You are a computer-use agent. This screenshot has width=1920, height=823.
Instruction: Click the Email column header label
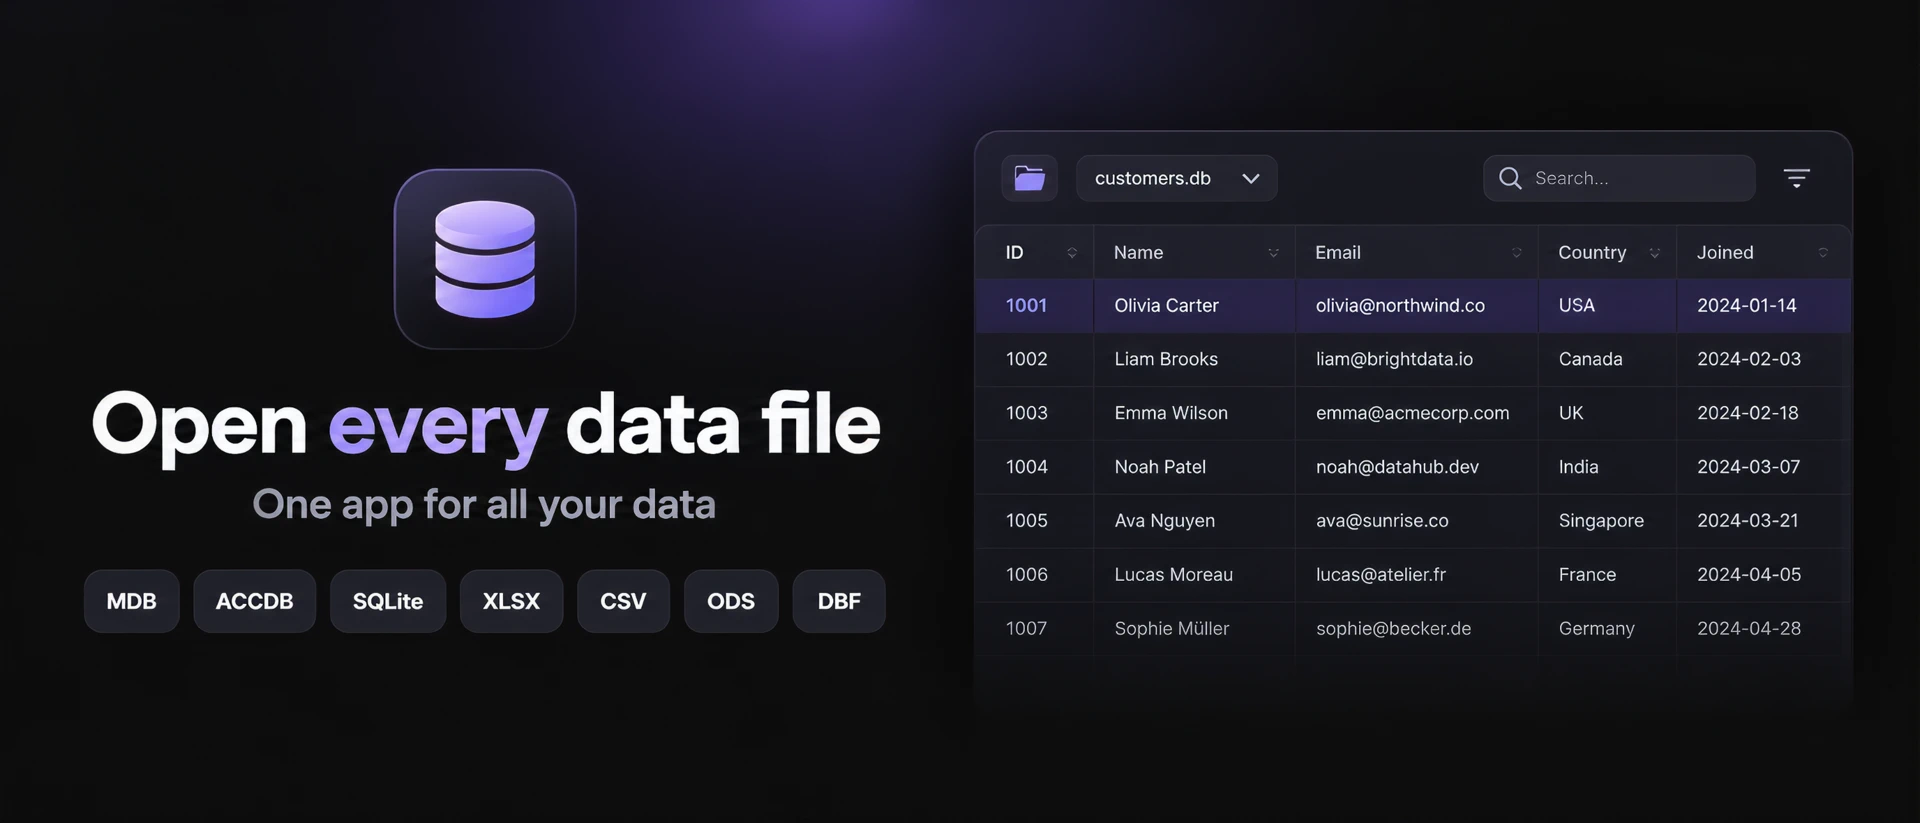1338,253
